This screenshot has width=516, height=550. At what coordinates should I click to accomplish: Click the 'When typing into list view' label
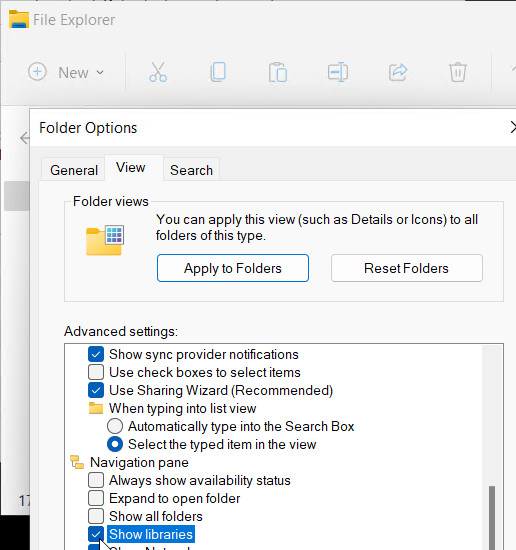point(183,408)
